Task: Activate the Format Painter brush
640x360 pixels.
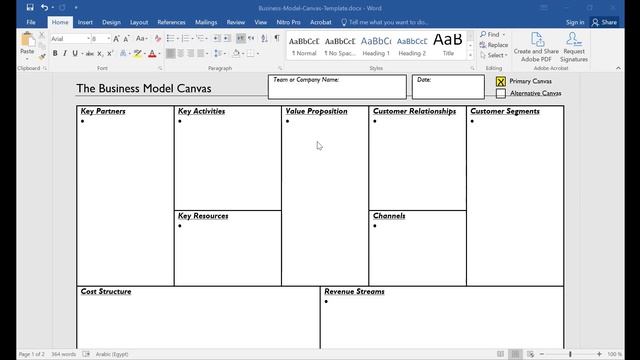Action: (42, 57)
